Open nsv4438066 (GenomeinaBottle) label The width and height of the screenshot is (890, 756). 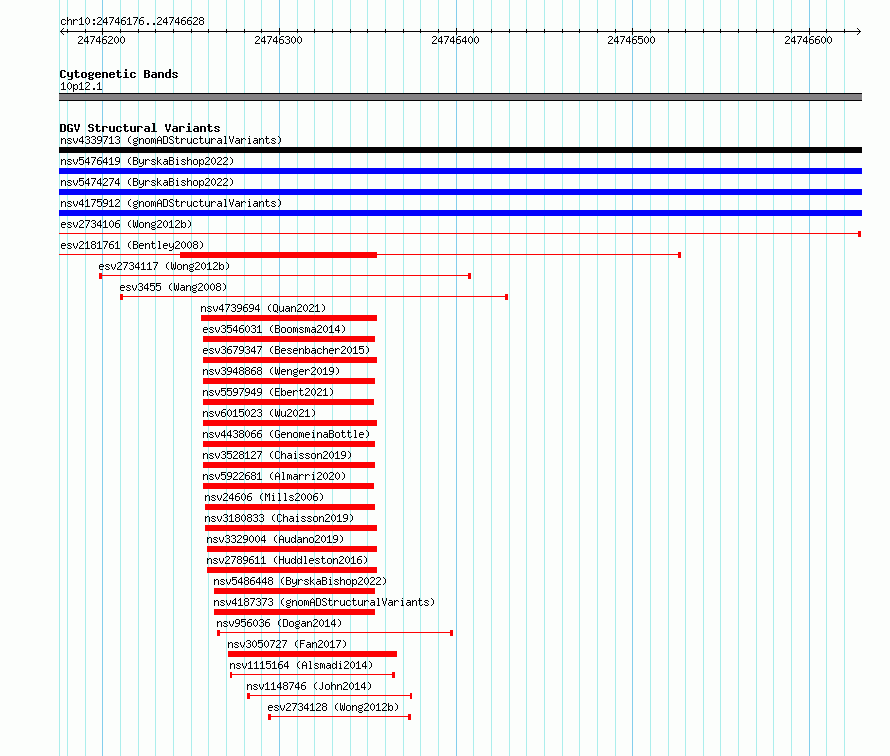(286, 434)
